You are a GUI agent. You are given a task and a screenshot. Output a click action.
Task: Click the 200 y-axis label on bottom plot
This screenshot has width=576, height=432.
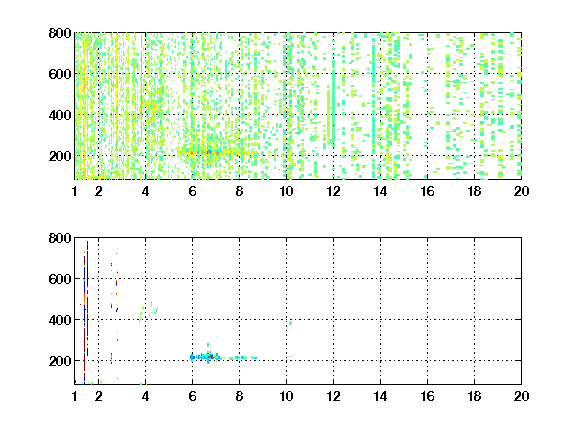click(x=60, y=361)
